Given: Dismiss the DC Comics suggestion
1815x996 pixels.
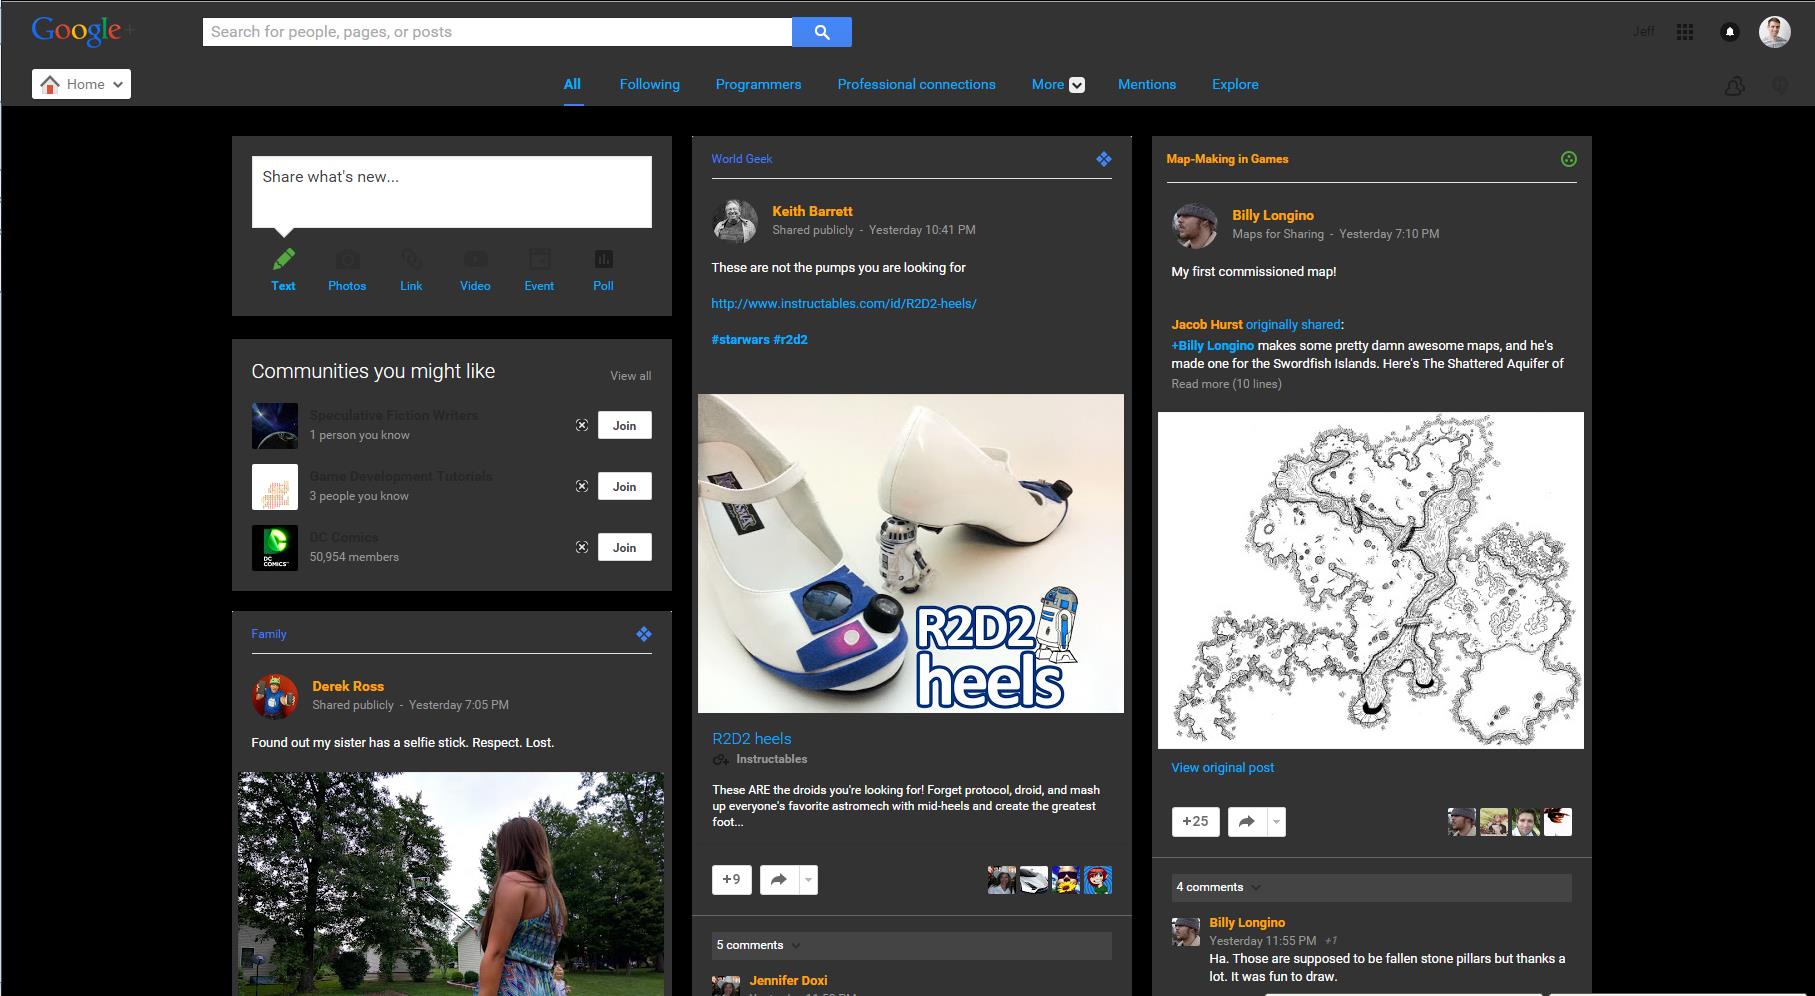Looking at the screenshot, I should [582, 547].
